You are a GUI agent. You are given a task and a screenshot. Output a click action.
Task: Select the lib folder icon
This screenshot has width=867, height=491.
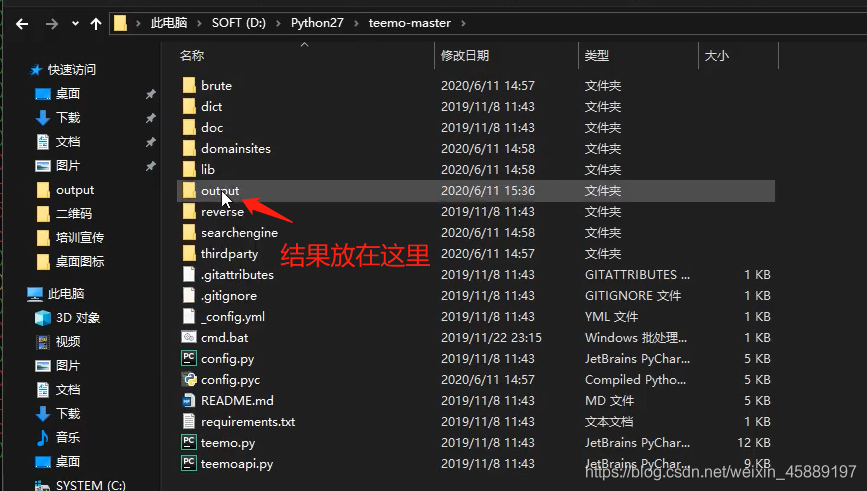pos(189,169)
